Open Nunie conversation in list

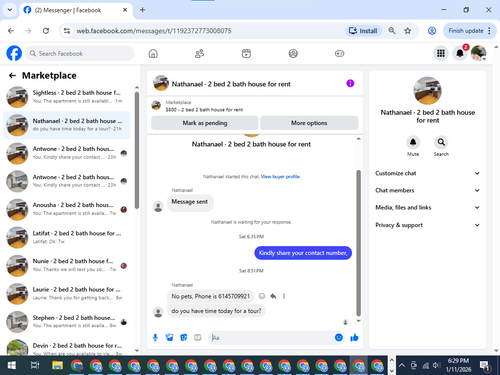[67, 265]
